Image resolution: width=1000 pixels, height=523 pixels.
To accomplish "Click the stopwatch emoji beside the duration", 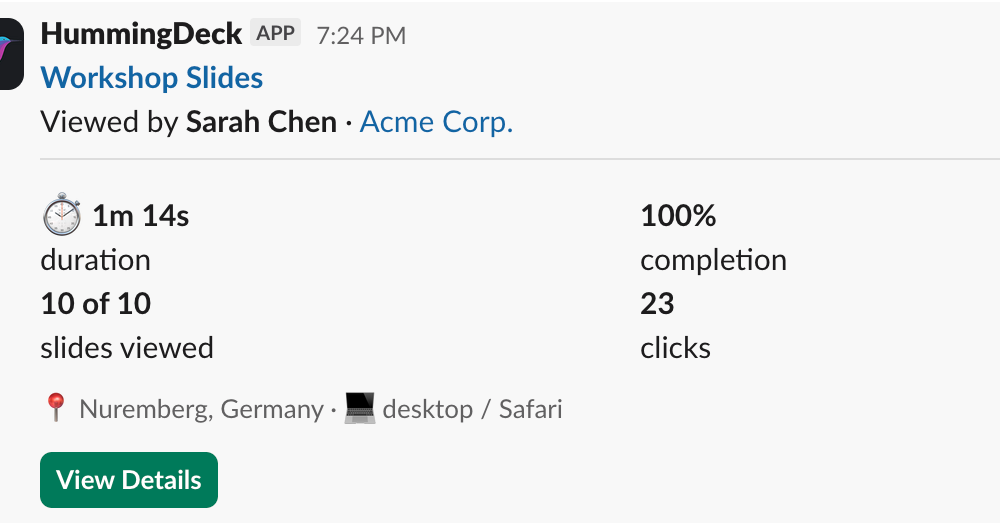I will tap(61, 215).
